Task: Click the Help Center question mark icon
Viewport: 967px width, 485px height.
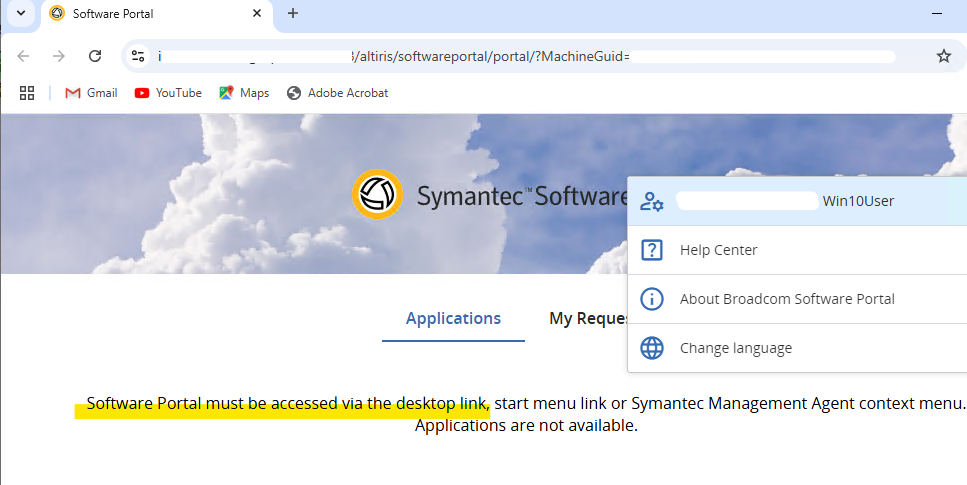Action: (652, 250)
